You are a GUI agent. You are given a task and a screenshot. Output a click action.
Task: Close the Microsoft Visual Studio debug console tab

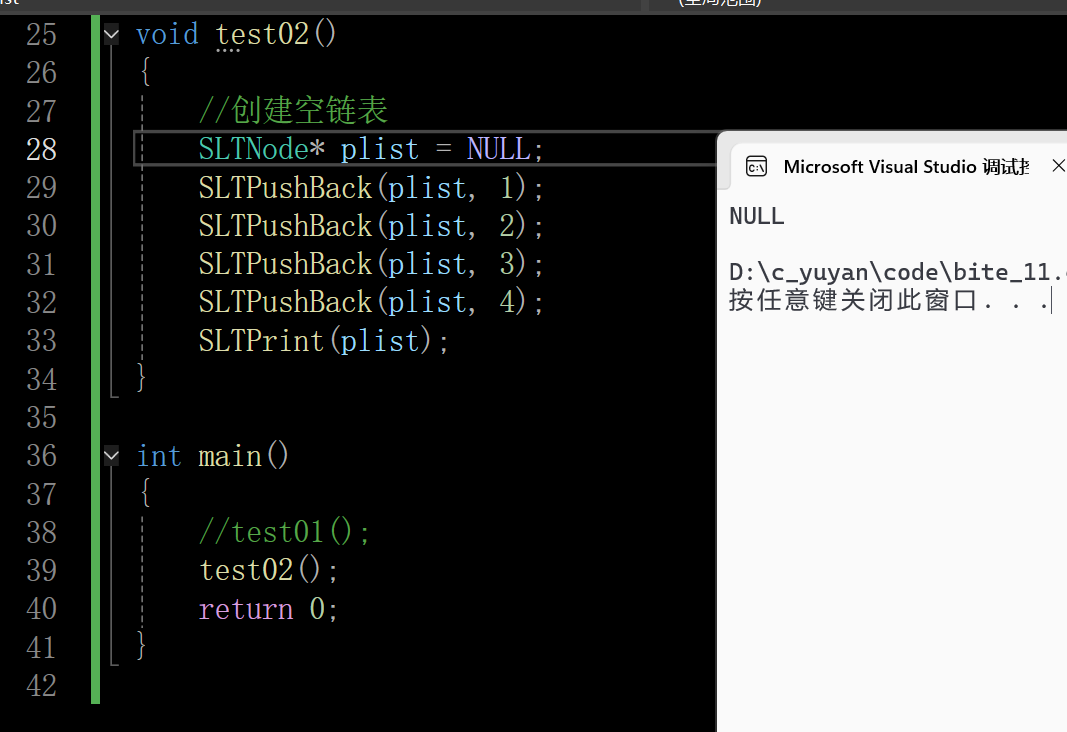pos(1058,165)
